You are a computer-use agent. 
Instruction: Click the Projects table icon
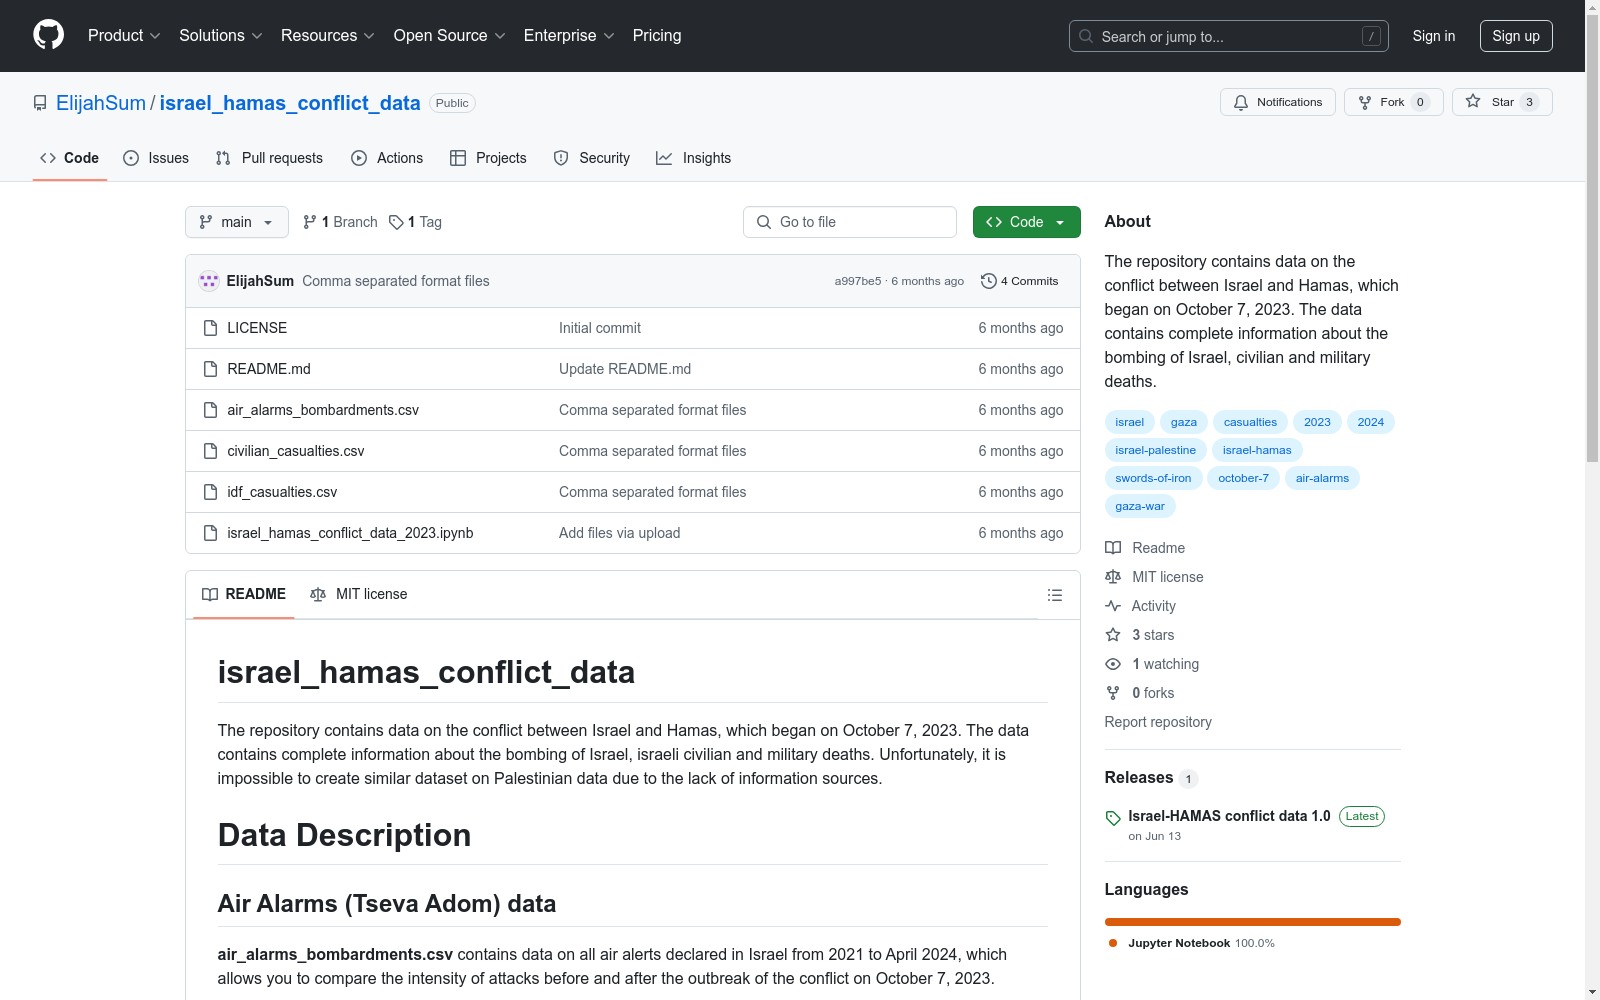[x=458, y=158]
